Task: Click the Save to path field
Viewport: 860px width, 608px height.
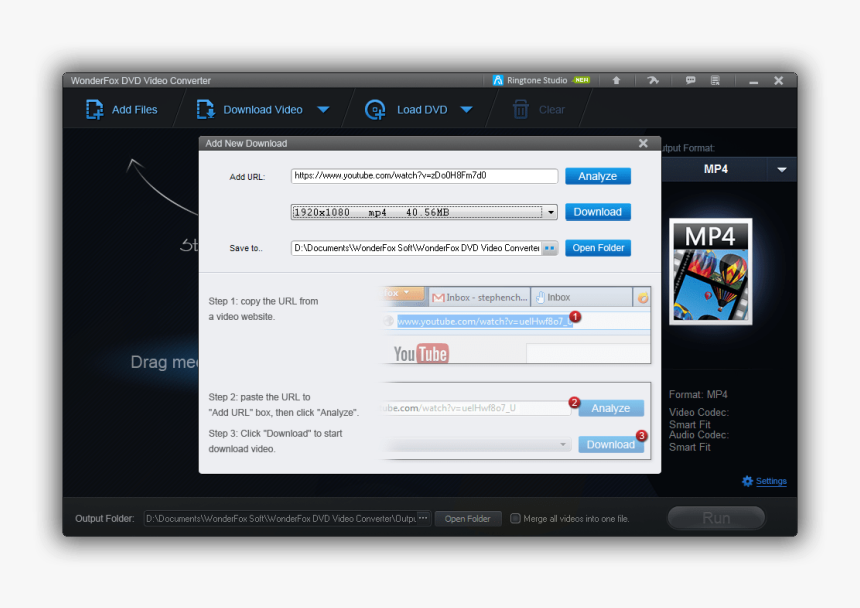Action: click(416, 248)
